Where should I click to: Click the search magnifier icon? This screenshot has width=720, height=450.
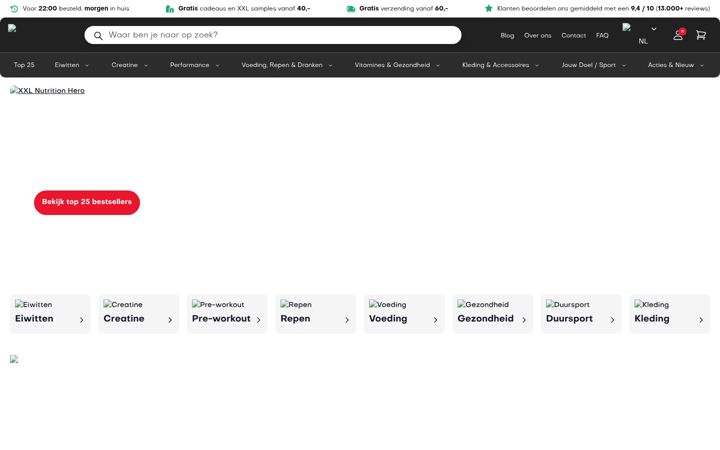[x=98, y=35]
